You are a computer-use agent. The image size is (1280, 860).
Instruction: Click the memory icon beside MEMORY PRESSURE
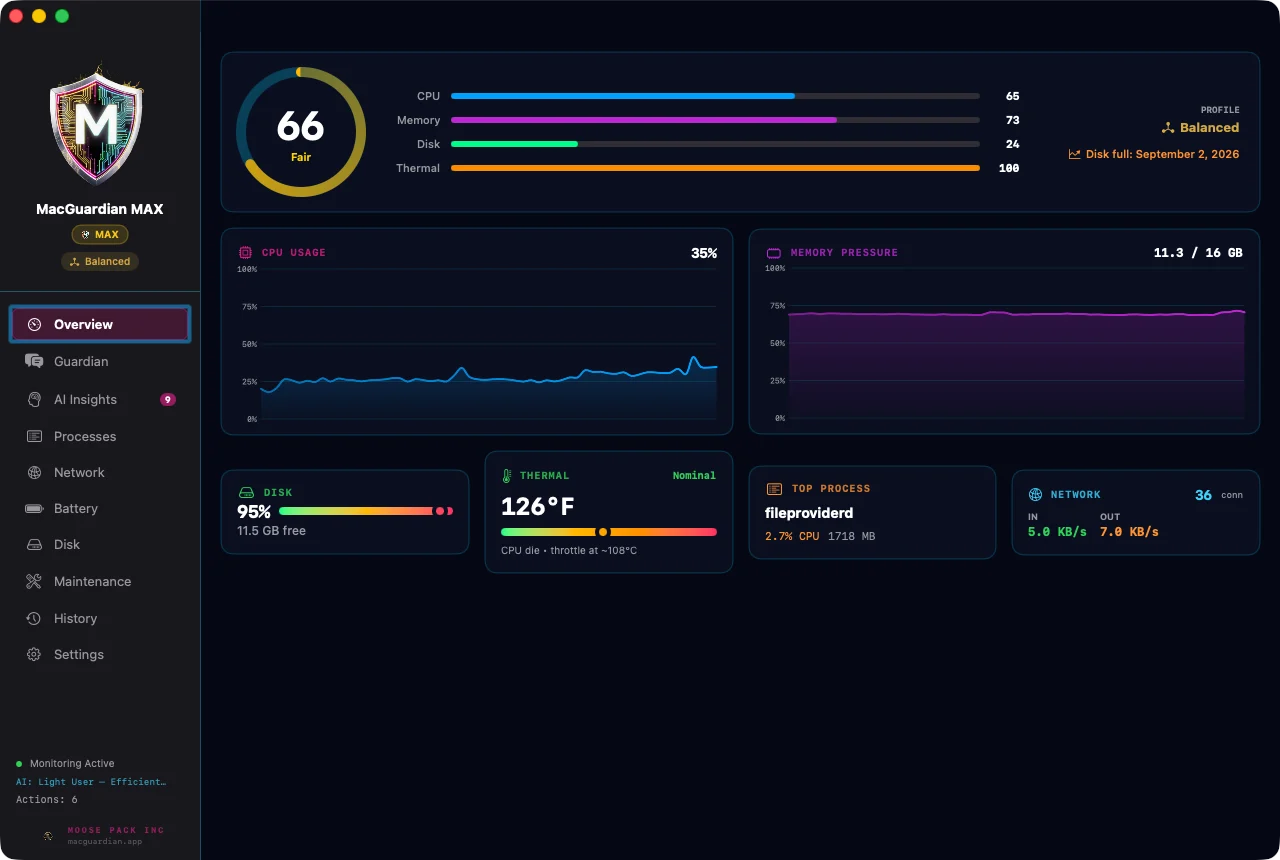773,253
